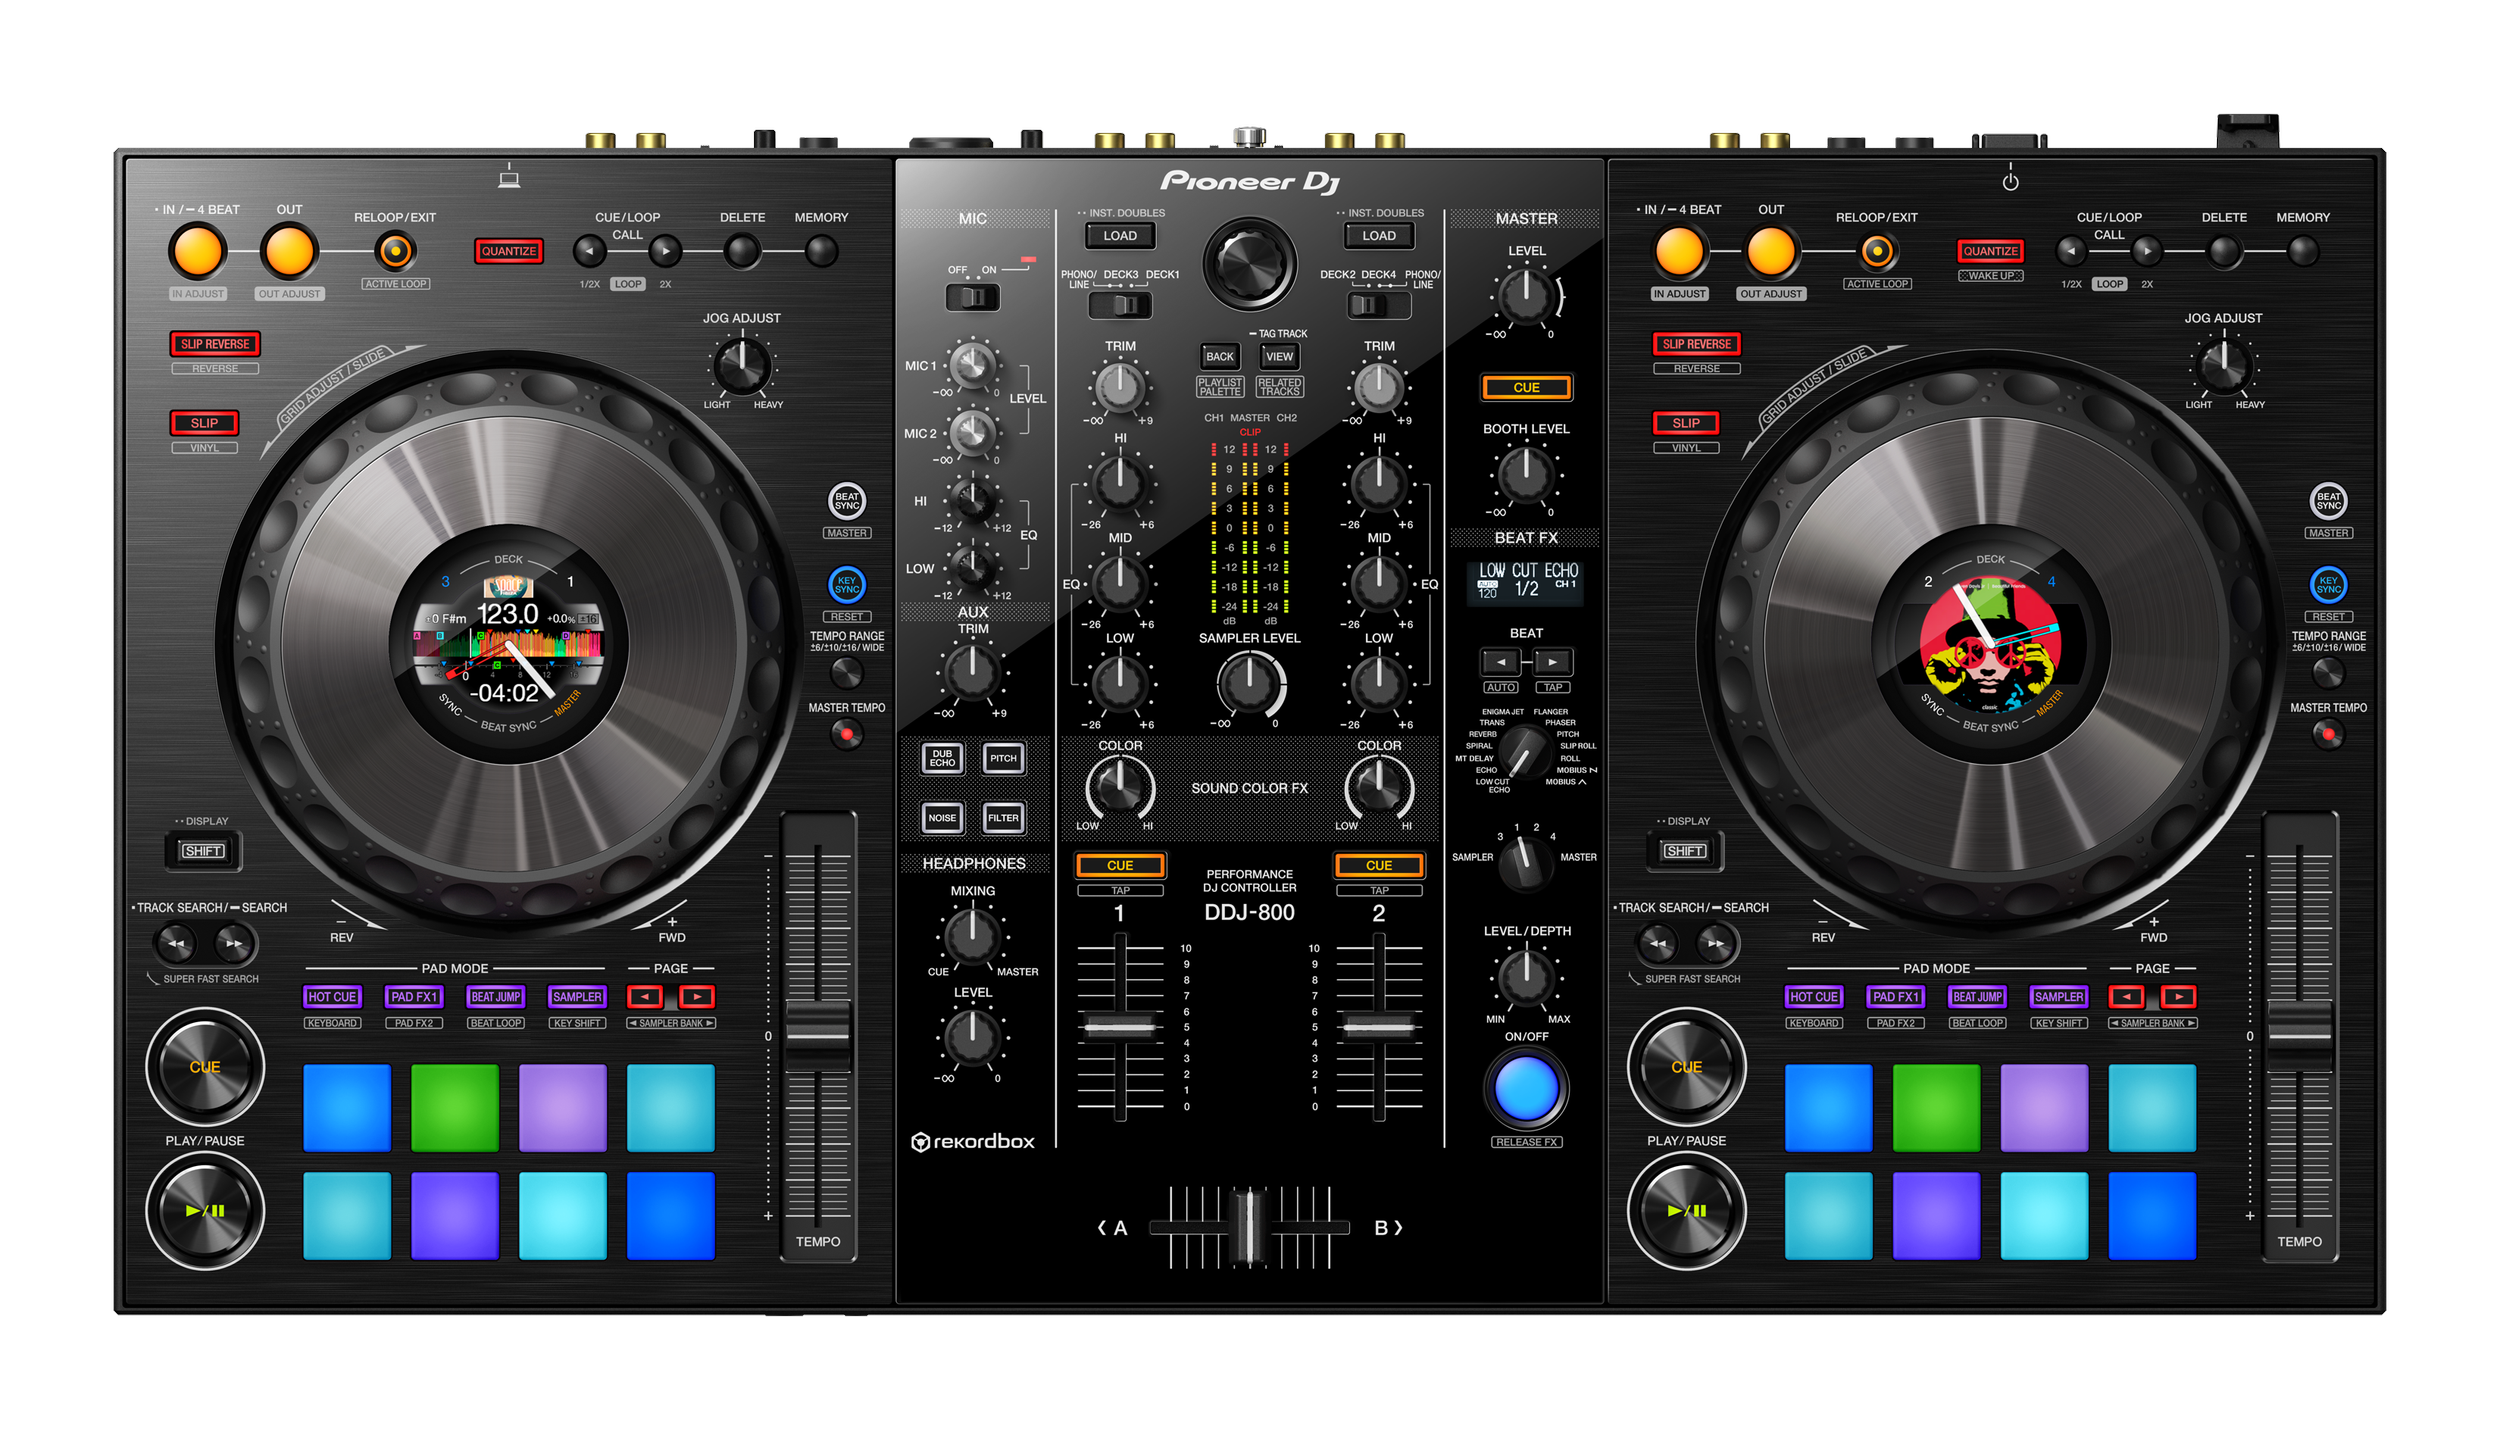Toggle left deck SLIP button
Image resolution: width=2500 pixels, height=1430 pixels.
(x=204, y=423)
